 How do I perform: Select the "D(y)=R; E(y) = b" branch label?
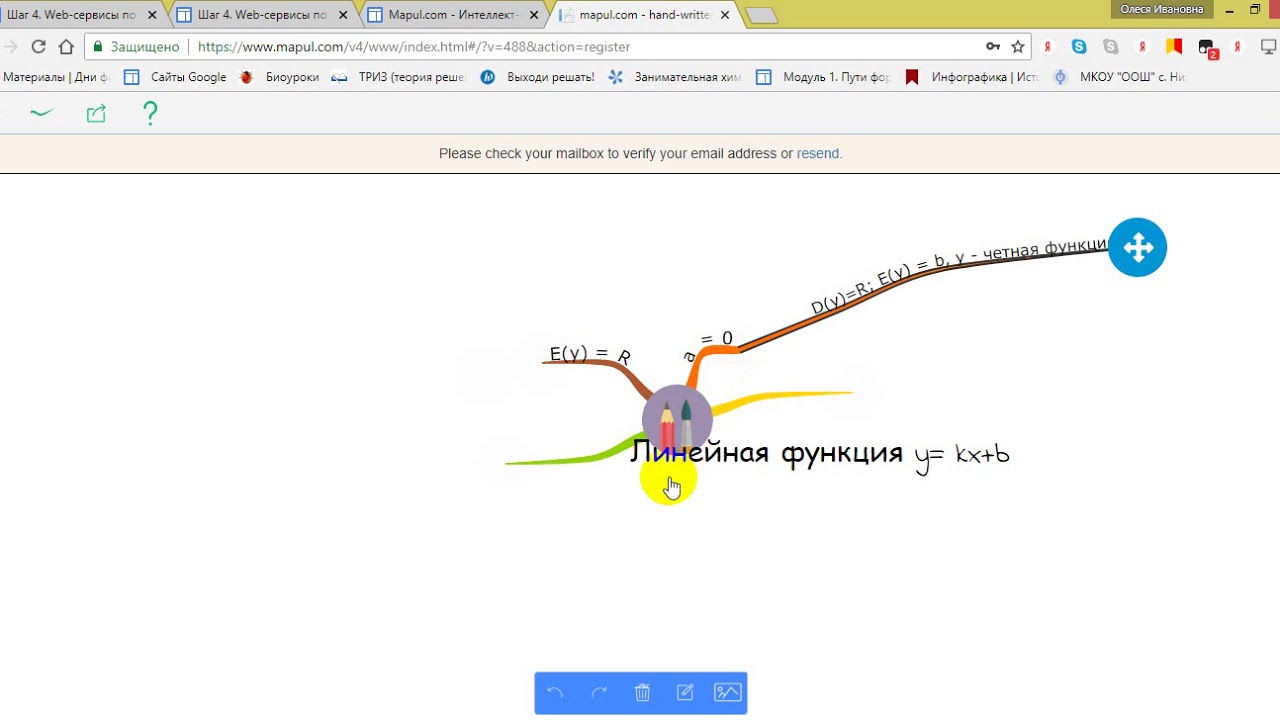960,275
